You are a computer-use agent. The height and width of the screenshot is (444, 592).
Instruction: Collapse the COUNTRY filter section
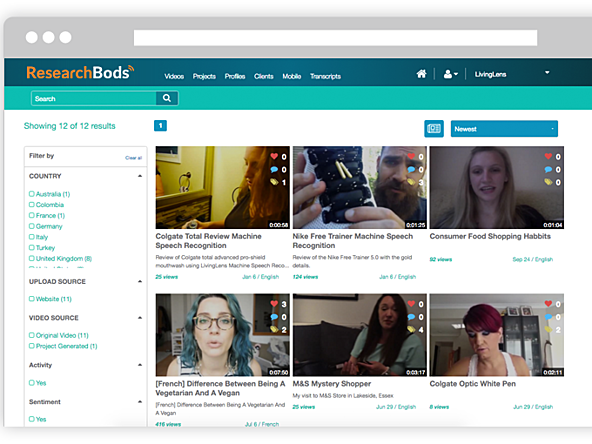[140, 176]
